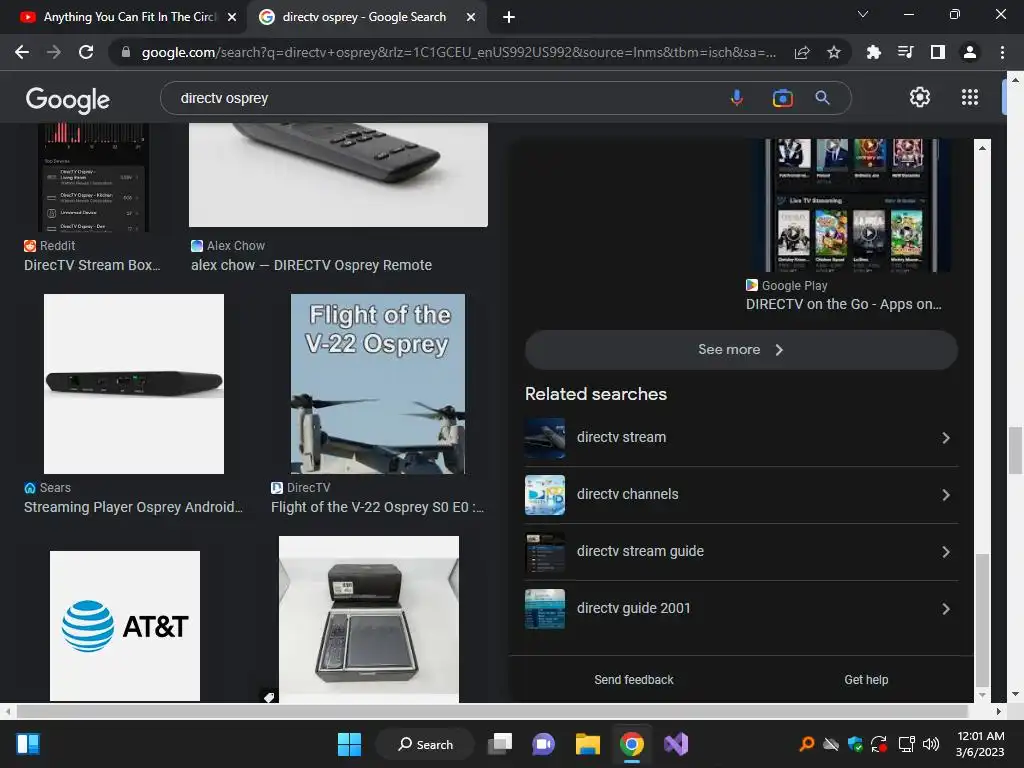1024x768 pixels.
Task: Open File Explorer from the taskbar
Action: [x=588, y=744]
